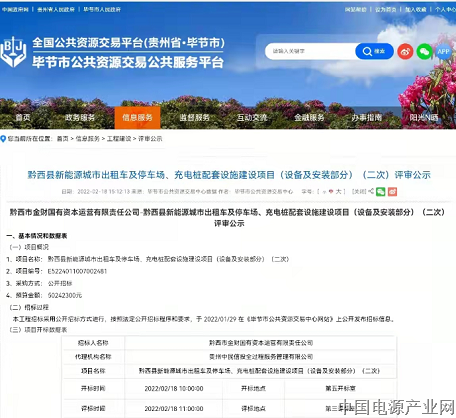Open the 互动交流 navigation tab
The width and height of the screenshot is (456, 418).
[x=252, y=117]
